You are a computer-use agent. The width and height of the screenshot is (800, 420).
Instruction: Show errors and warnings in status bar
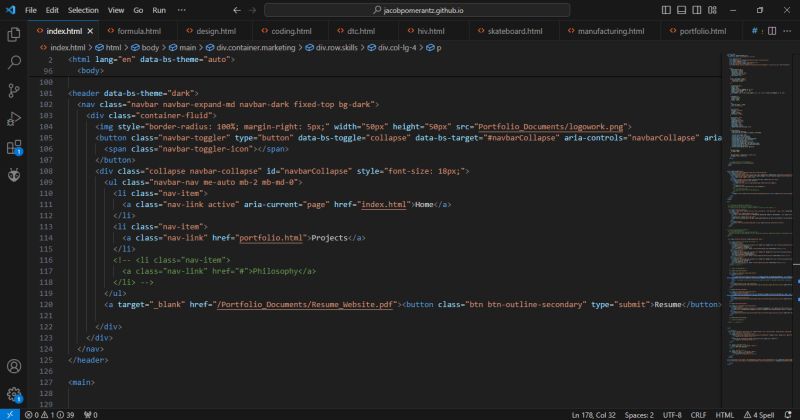point(49,415)
